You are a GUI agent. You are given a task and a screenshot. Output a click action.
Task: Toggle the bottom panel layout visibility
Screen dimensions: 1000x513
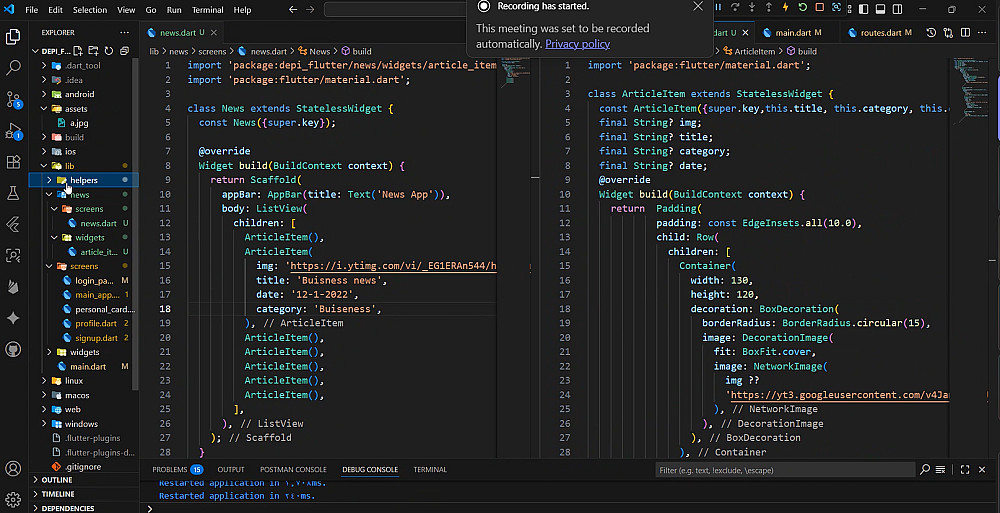881,9
